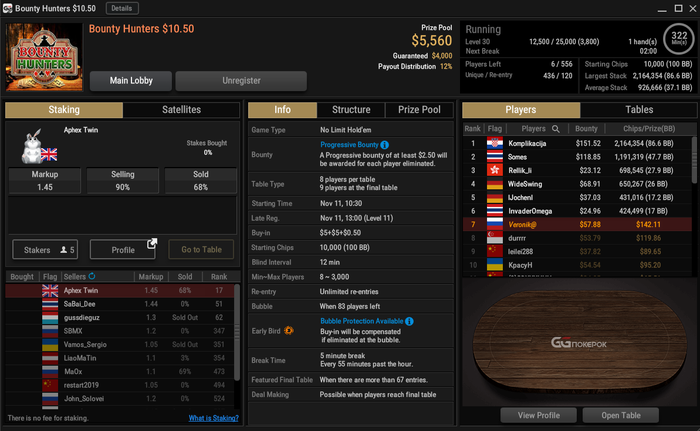Switch to the Staking tab
This screenshot has height=431, width=700.
pyautogui.click(x=64, y=110)
